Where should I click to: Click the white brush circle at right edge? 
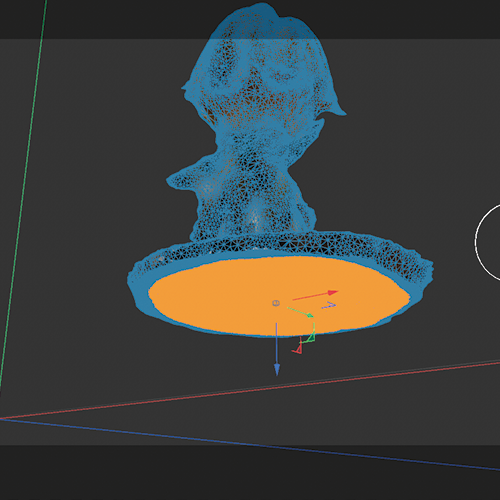coord(487,242)
